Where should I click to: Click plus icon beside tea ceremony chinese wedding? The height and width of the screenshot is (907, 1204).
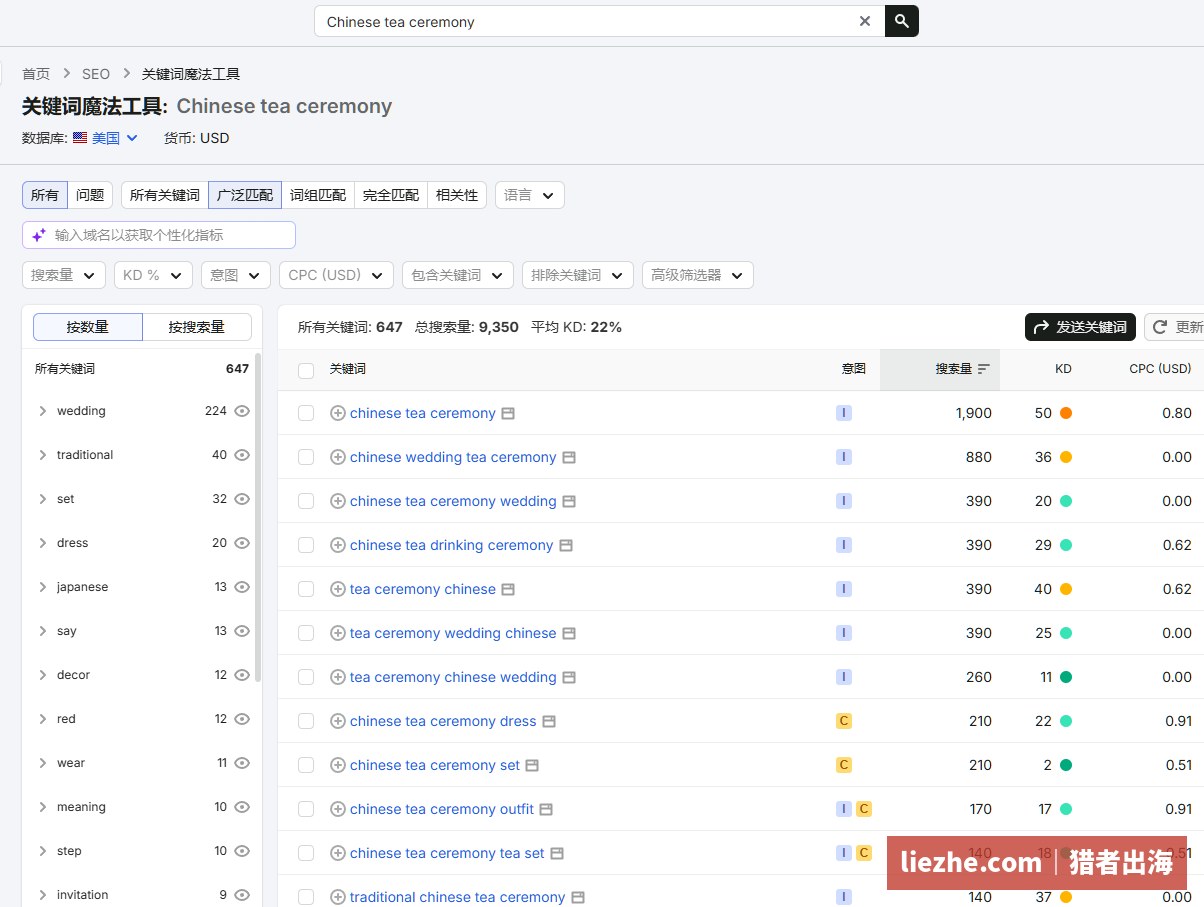pyautogui.click(x=338, y=677)
